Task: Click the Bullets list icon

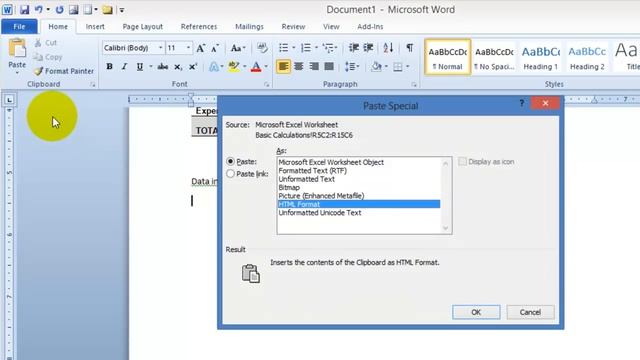Action: pos(283,48)
